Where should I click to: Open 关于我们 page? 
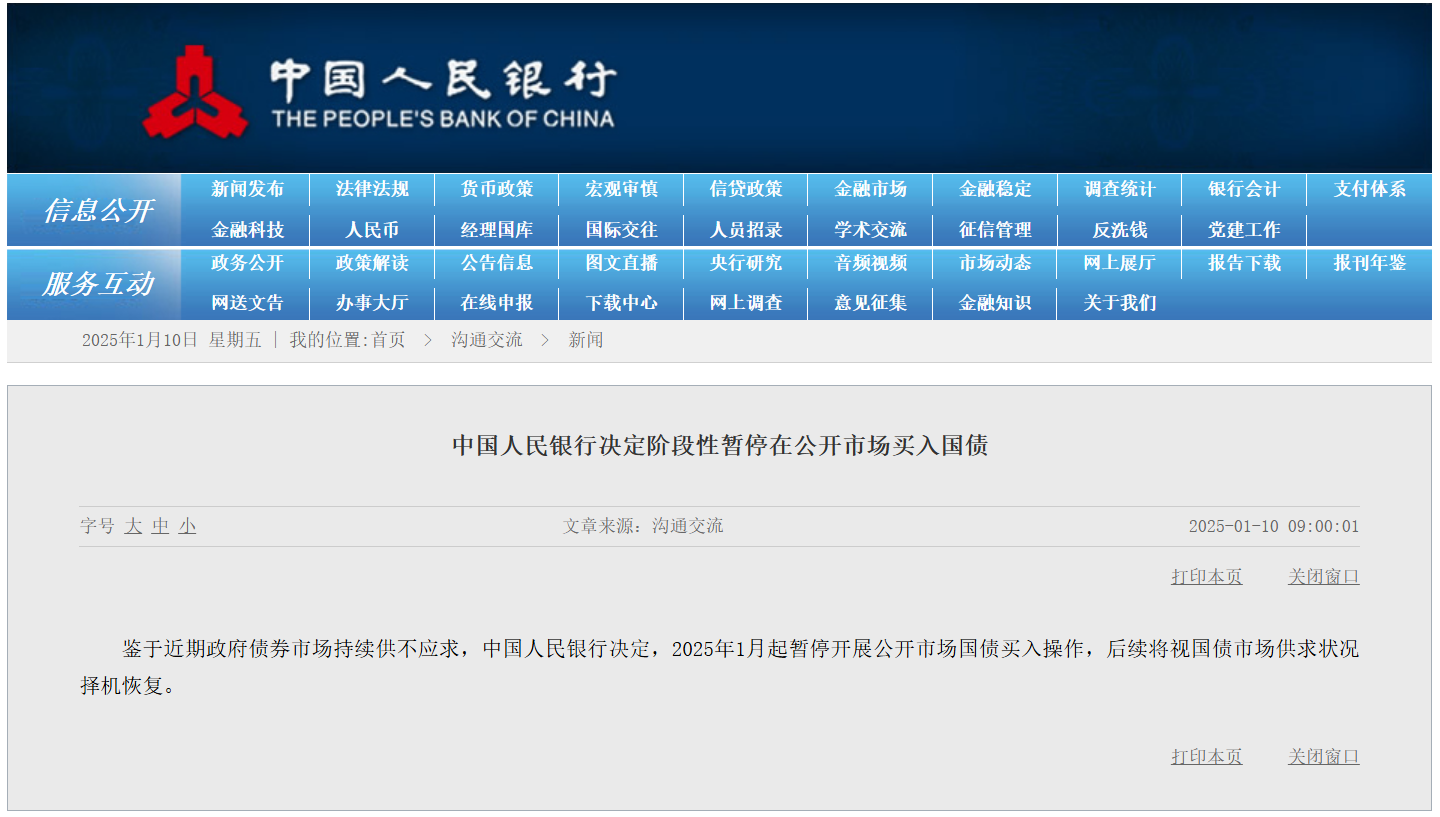coord(1120,303)
